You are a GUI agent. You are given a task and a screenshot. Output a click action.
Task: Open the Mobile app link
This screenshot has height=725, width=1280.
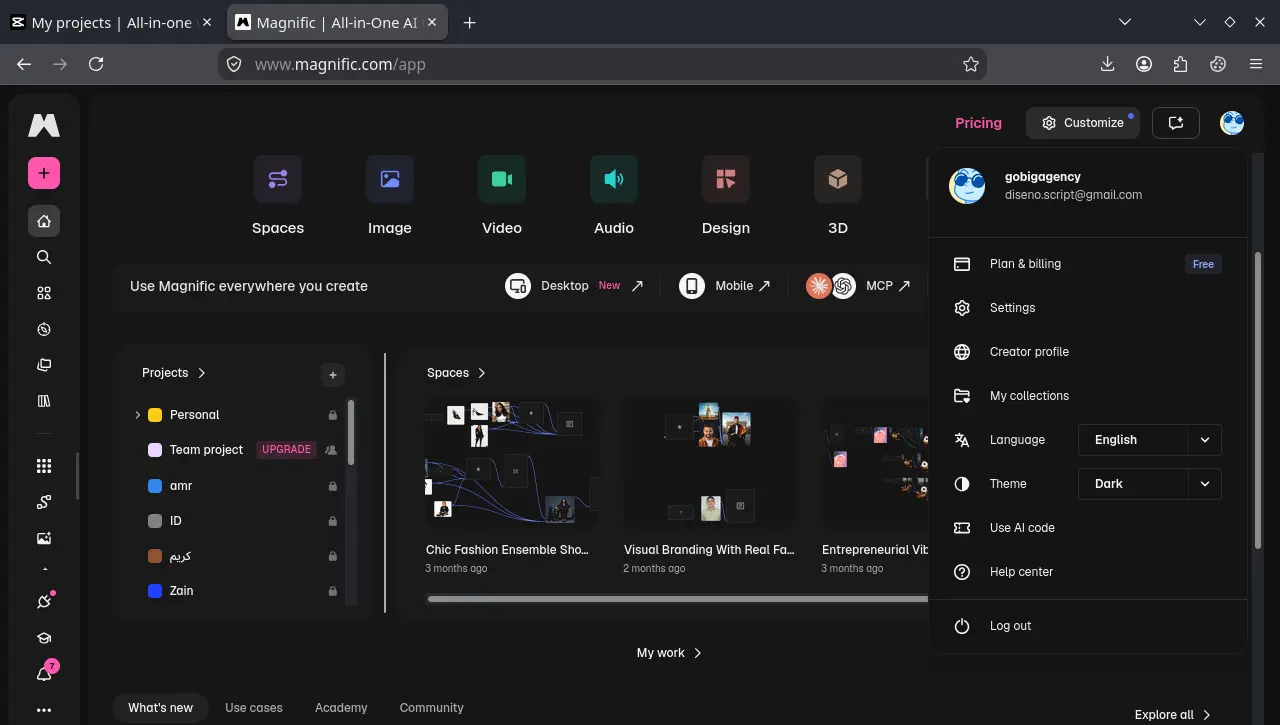pyautogui.click(x=725, y=286)
